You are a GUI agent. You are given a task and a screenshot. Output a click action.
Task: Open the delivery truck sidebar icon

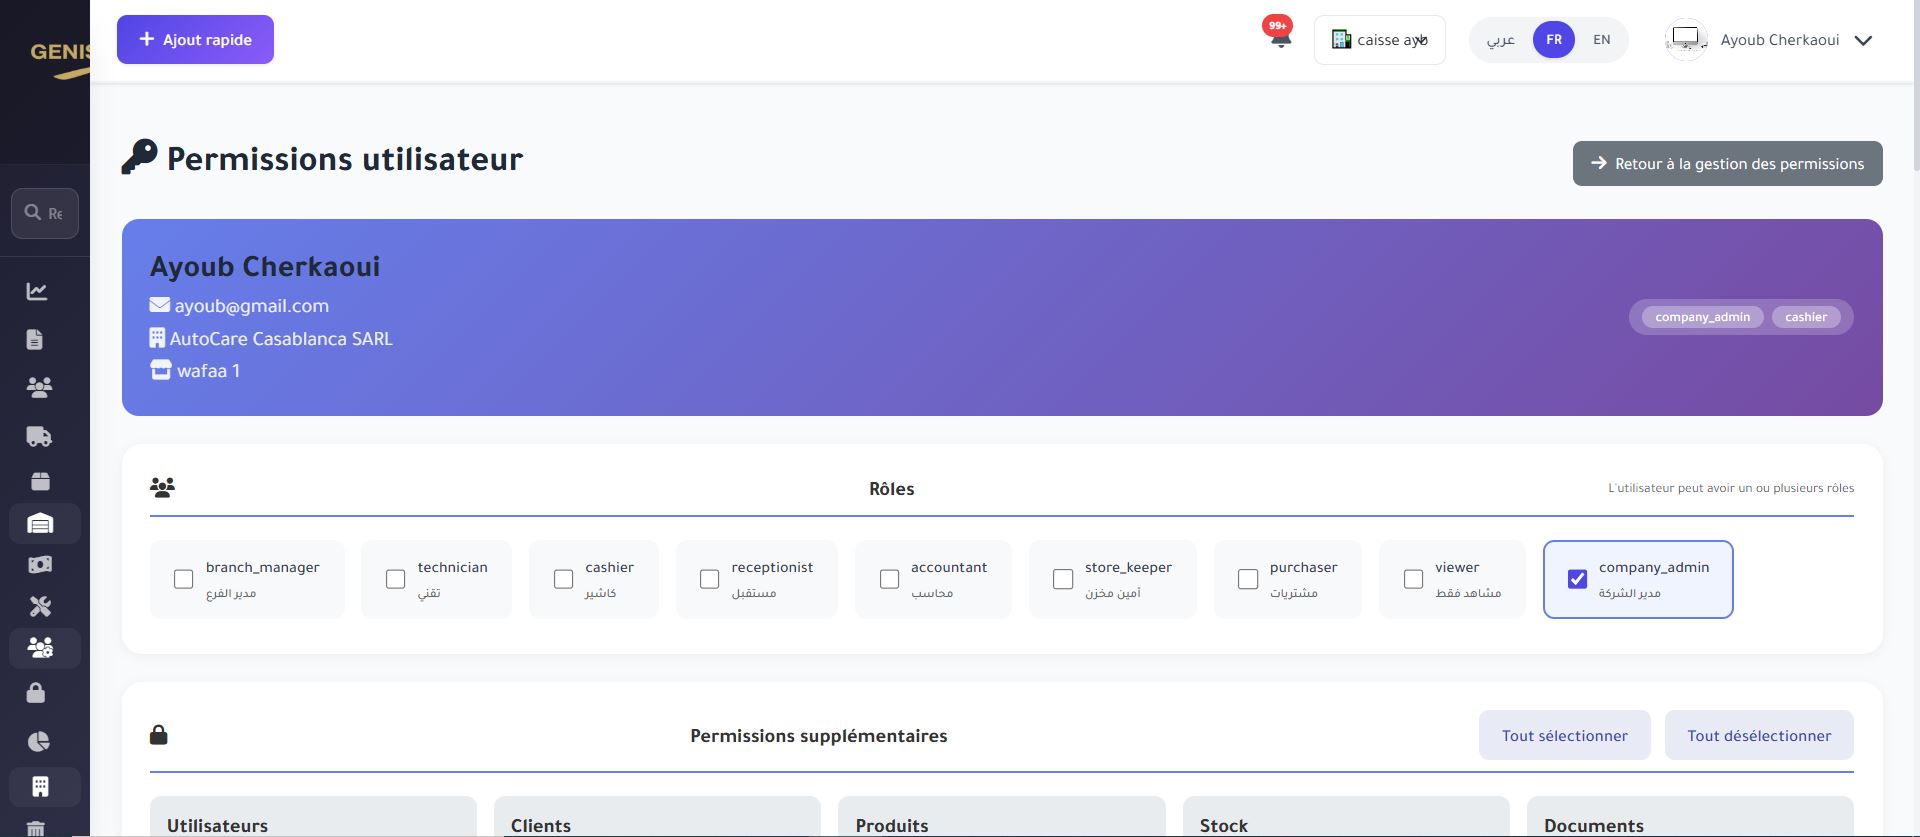coord(39,436)
